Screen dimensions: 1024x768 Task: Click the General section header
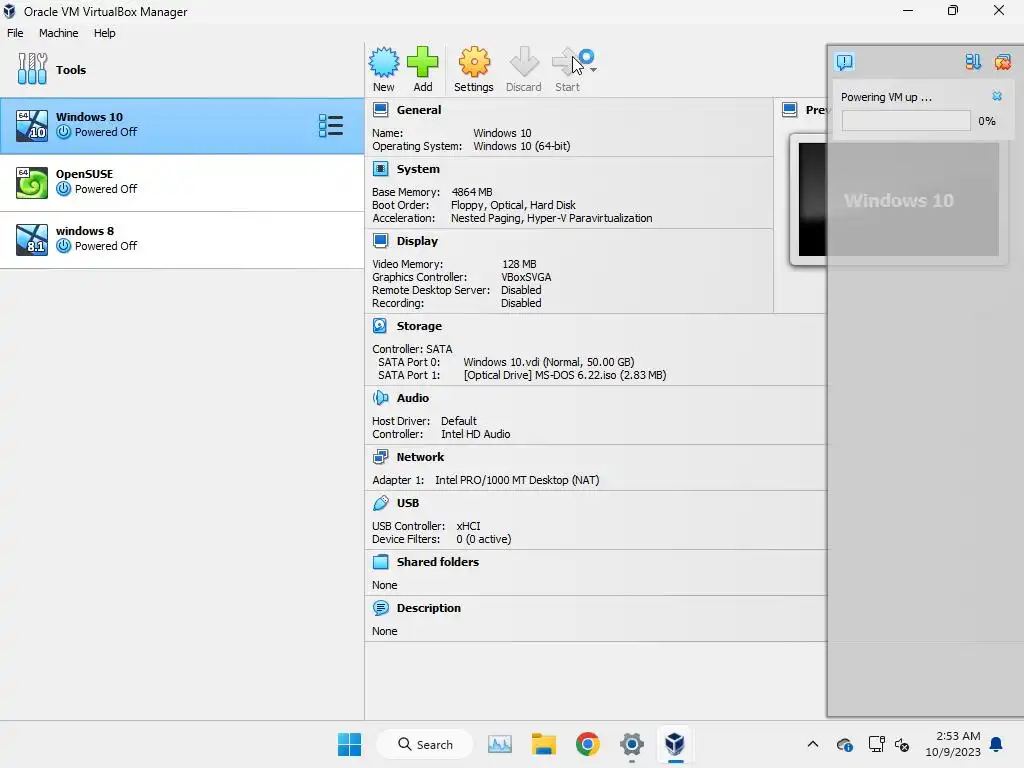coord(419,110)
